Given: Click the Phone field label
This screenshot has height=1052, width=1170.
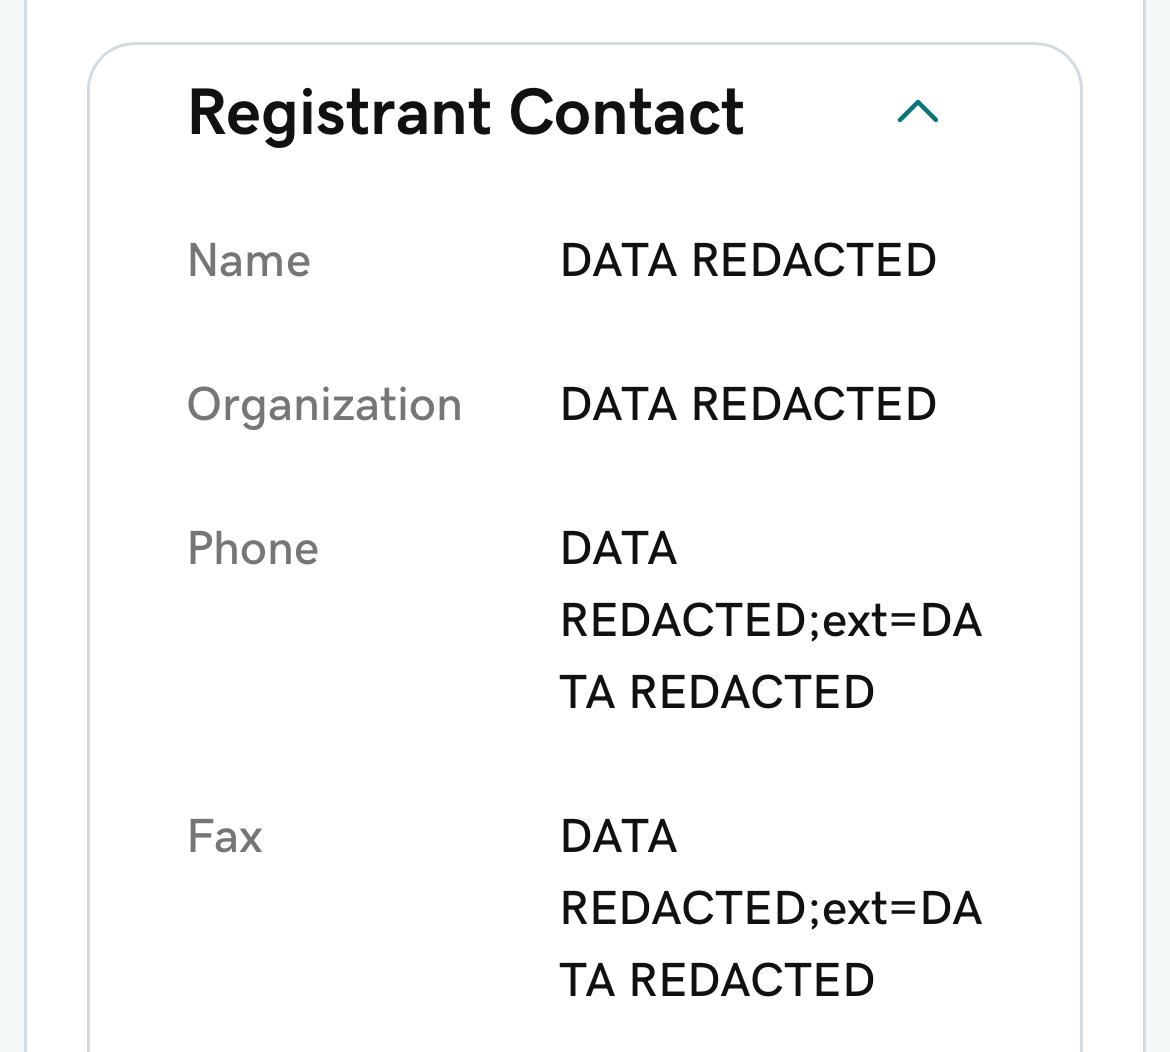Looking at the screenshot, I should click(253, 549).
